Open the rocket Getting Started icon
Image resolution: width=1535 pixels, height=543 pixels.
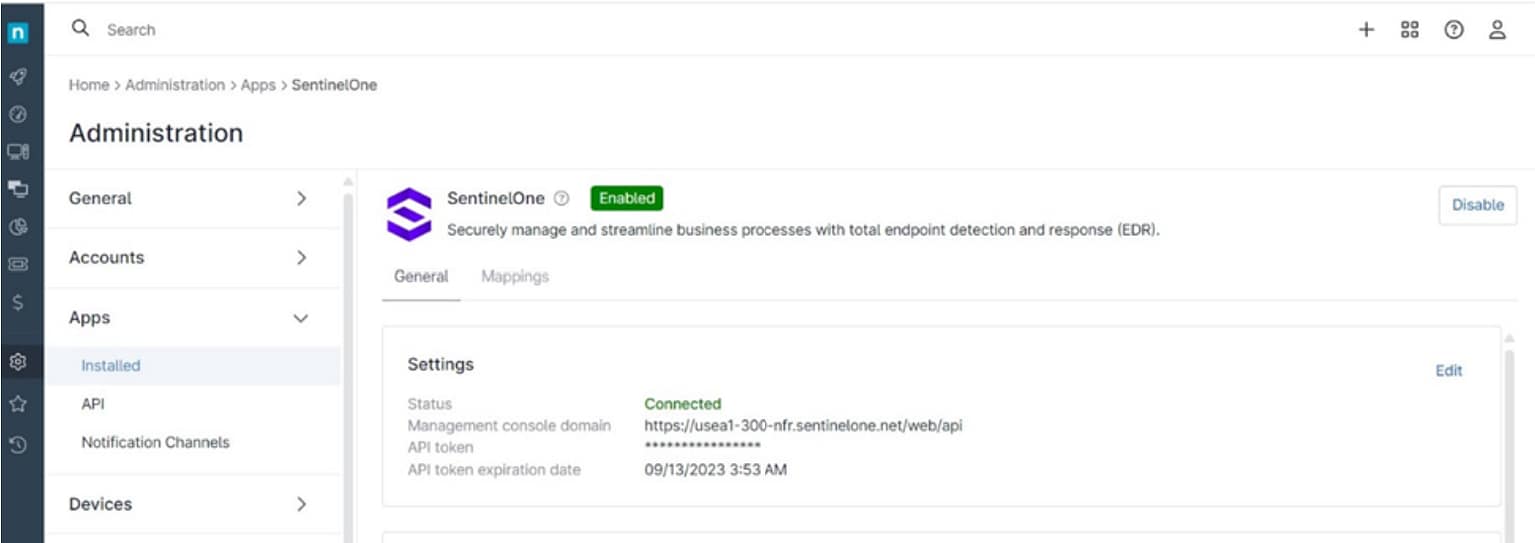pos(17,77)
